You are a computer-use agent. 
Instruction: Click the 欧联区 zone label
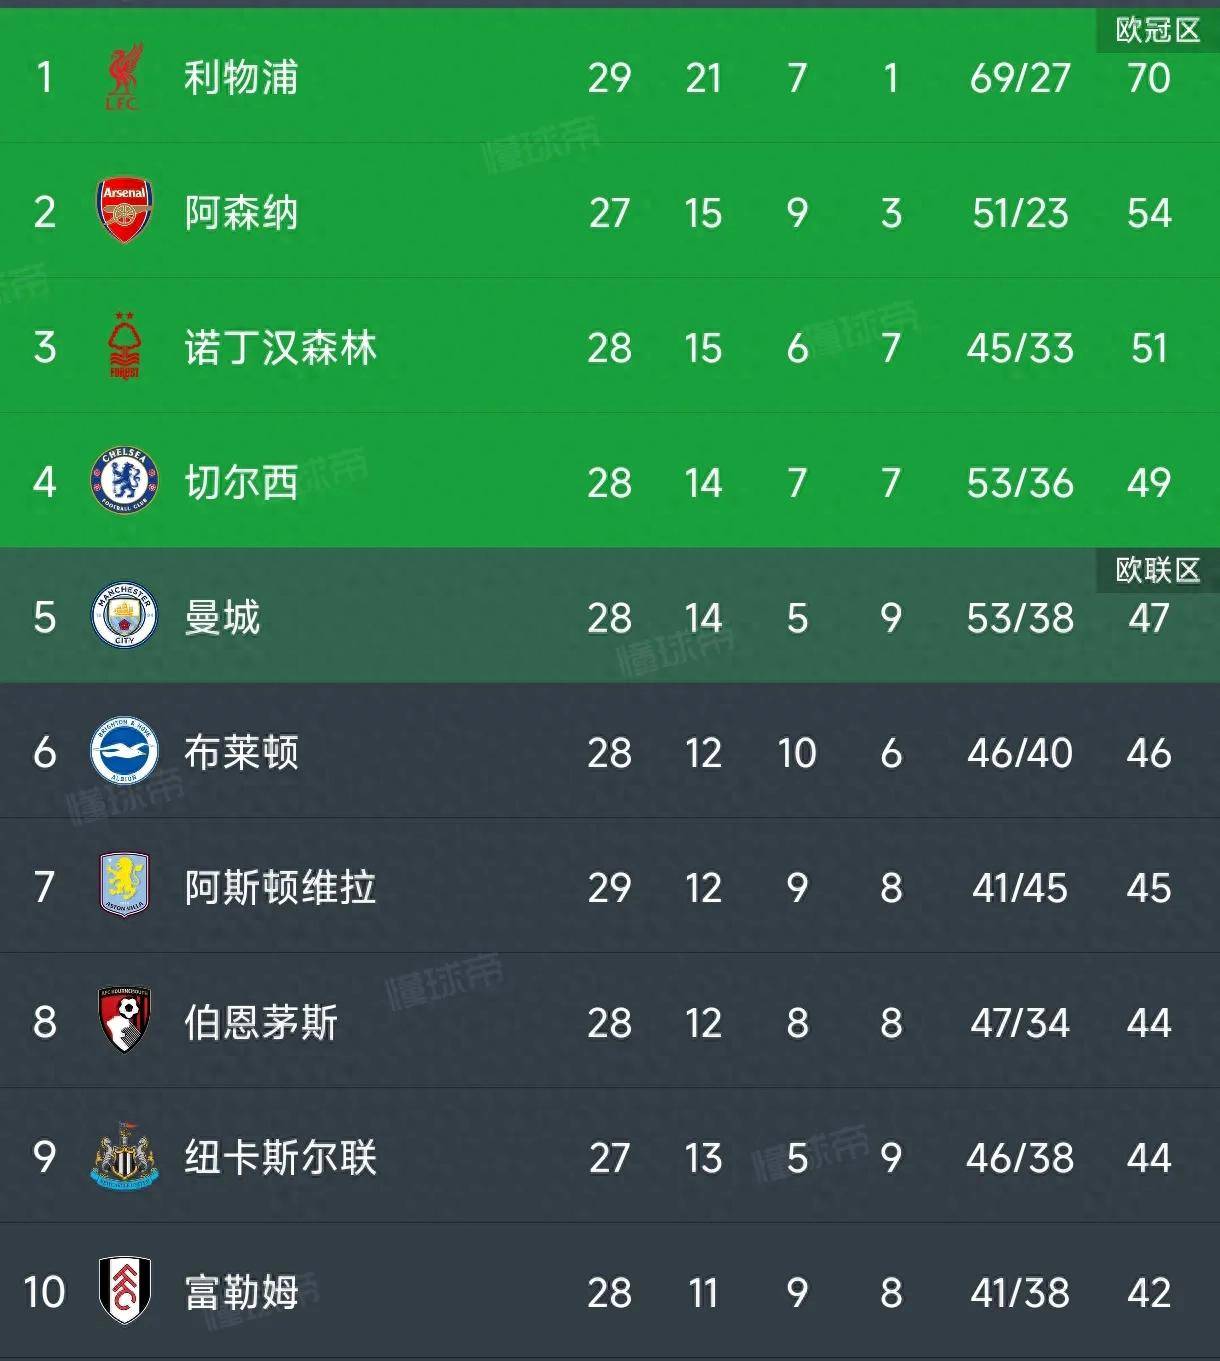tap(1157, 570)
